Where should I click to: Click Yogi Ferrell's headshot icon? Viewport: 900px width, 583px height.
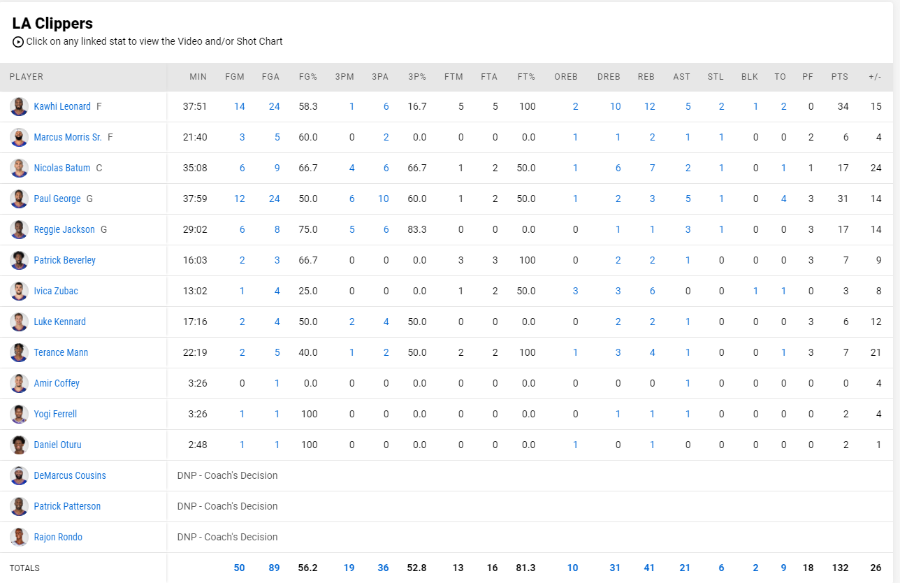click(x=19, y=414)
